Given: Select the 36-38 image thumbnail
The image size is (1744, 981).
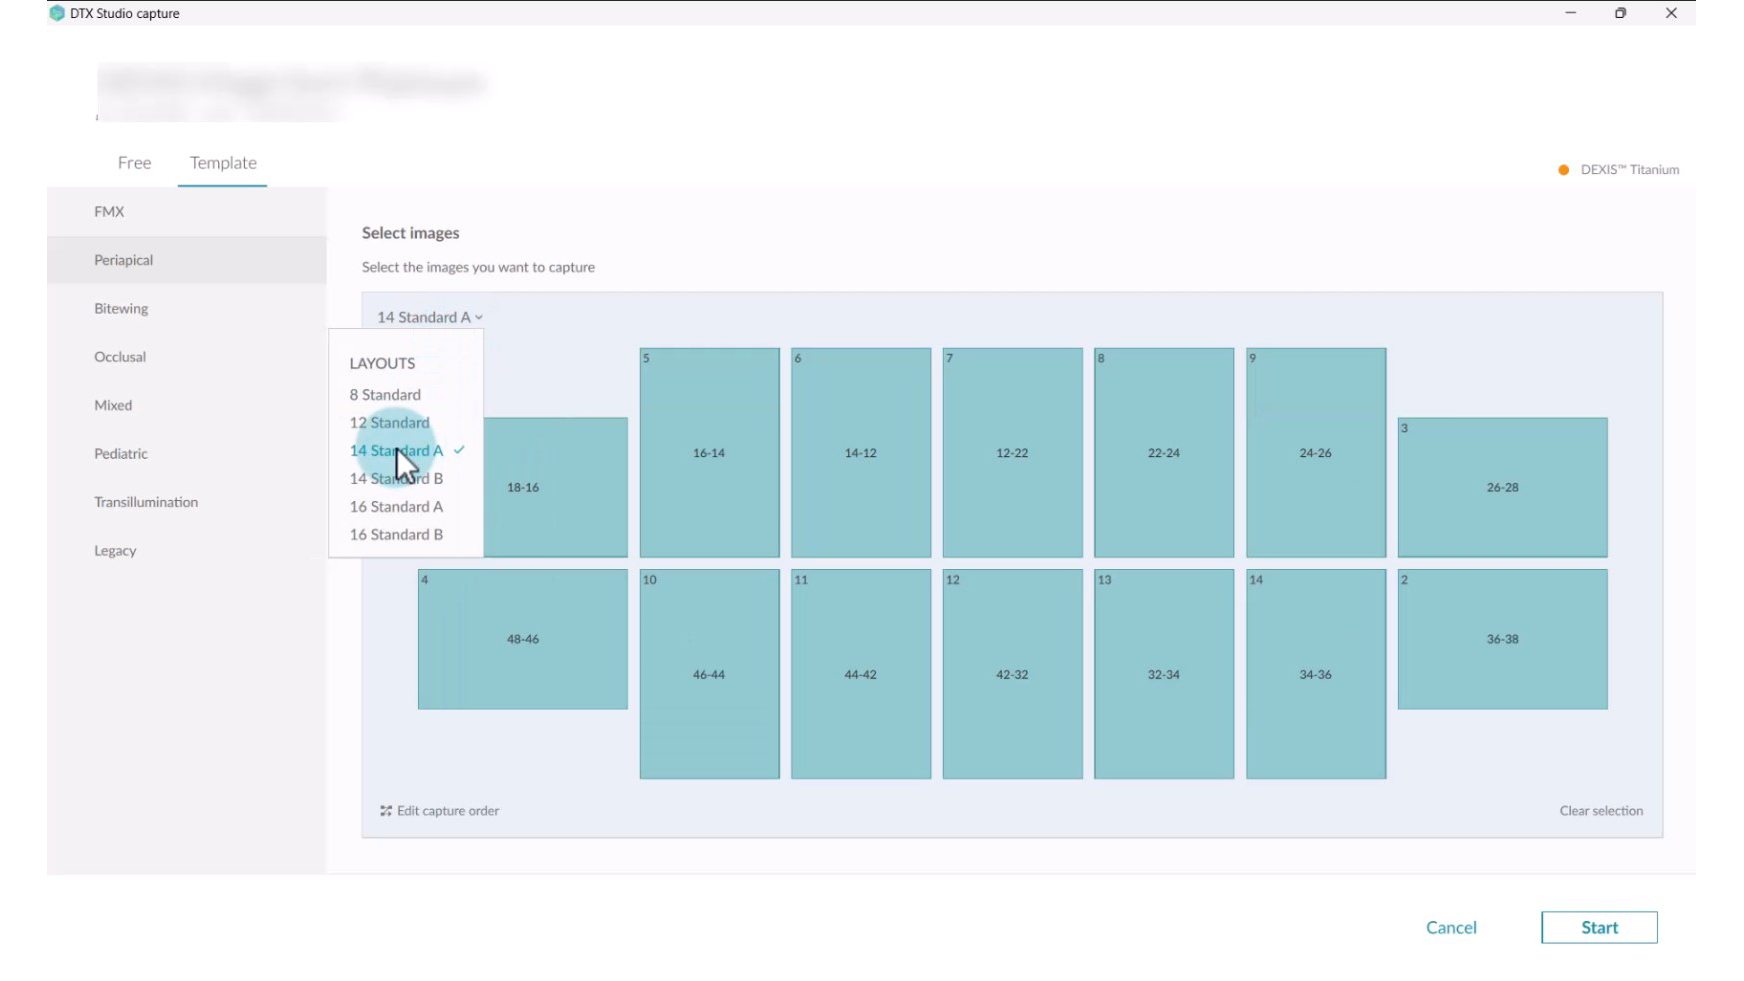Looking at the screenshot, I should click(1503, 639).
